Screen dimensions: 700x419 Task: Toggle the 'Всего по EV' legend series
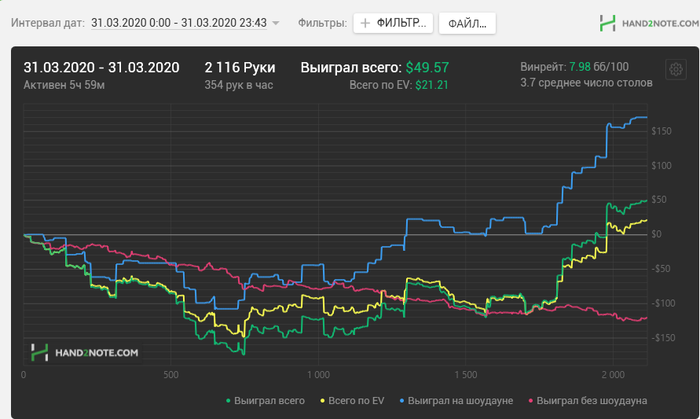pyautogui.click(x=352, y=401)
